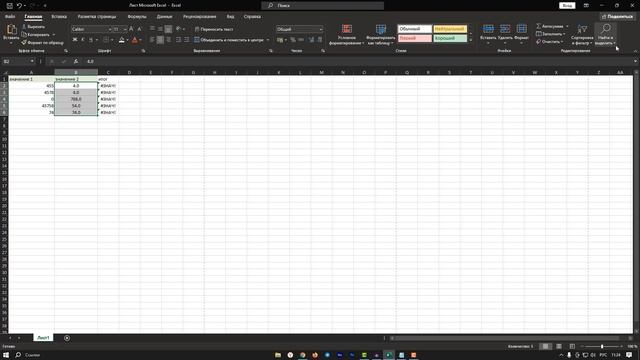Viewport: 640px width, 360px height.
Task: Collapse the ribbon with the chevron
Action: [x=635, y=51]
